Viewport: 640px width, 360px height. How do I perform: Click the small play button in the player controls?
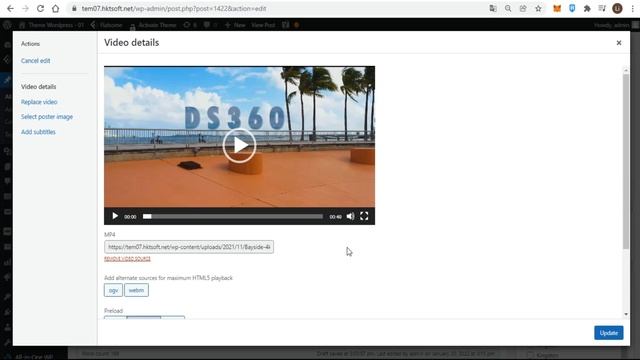115,216
